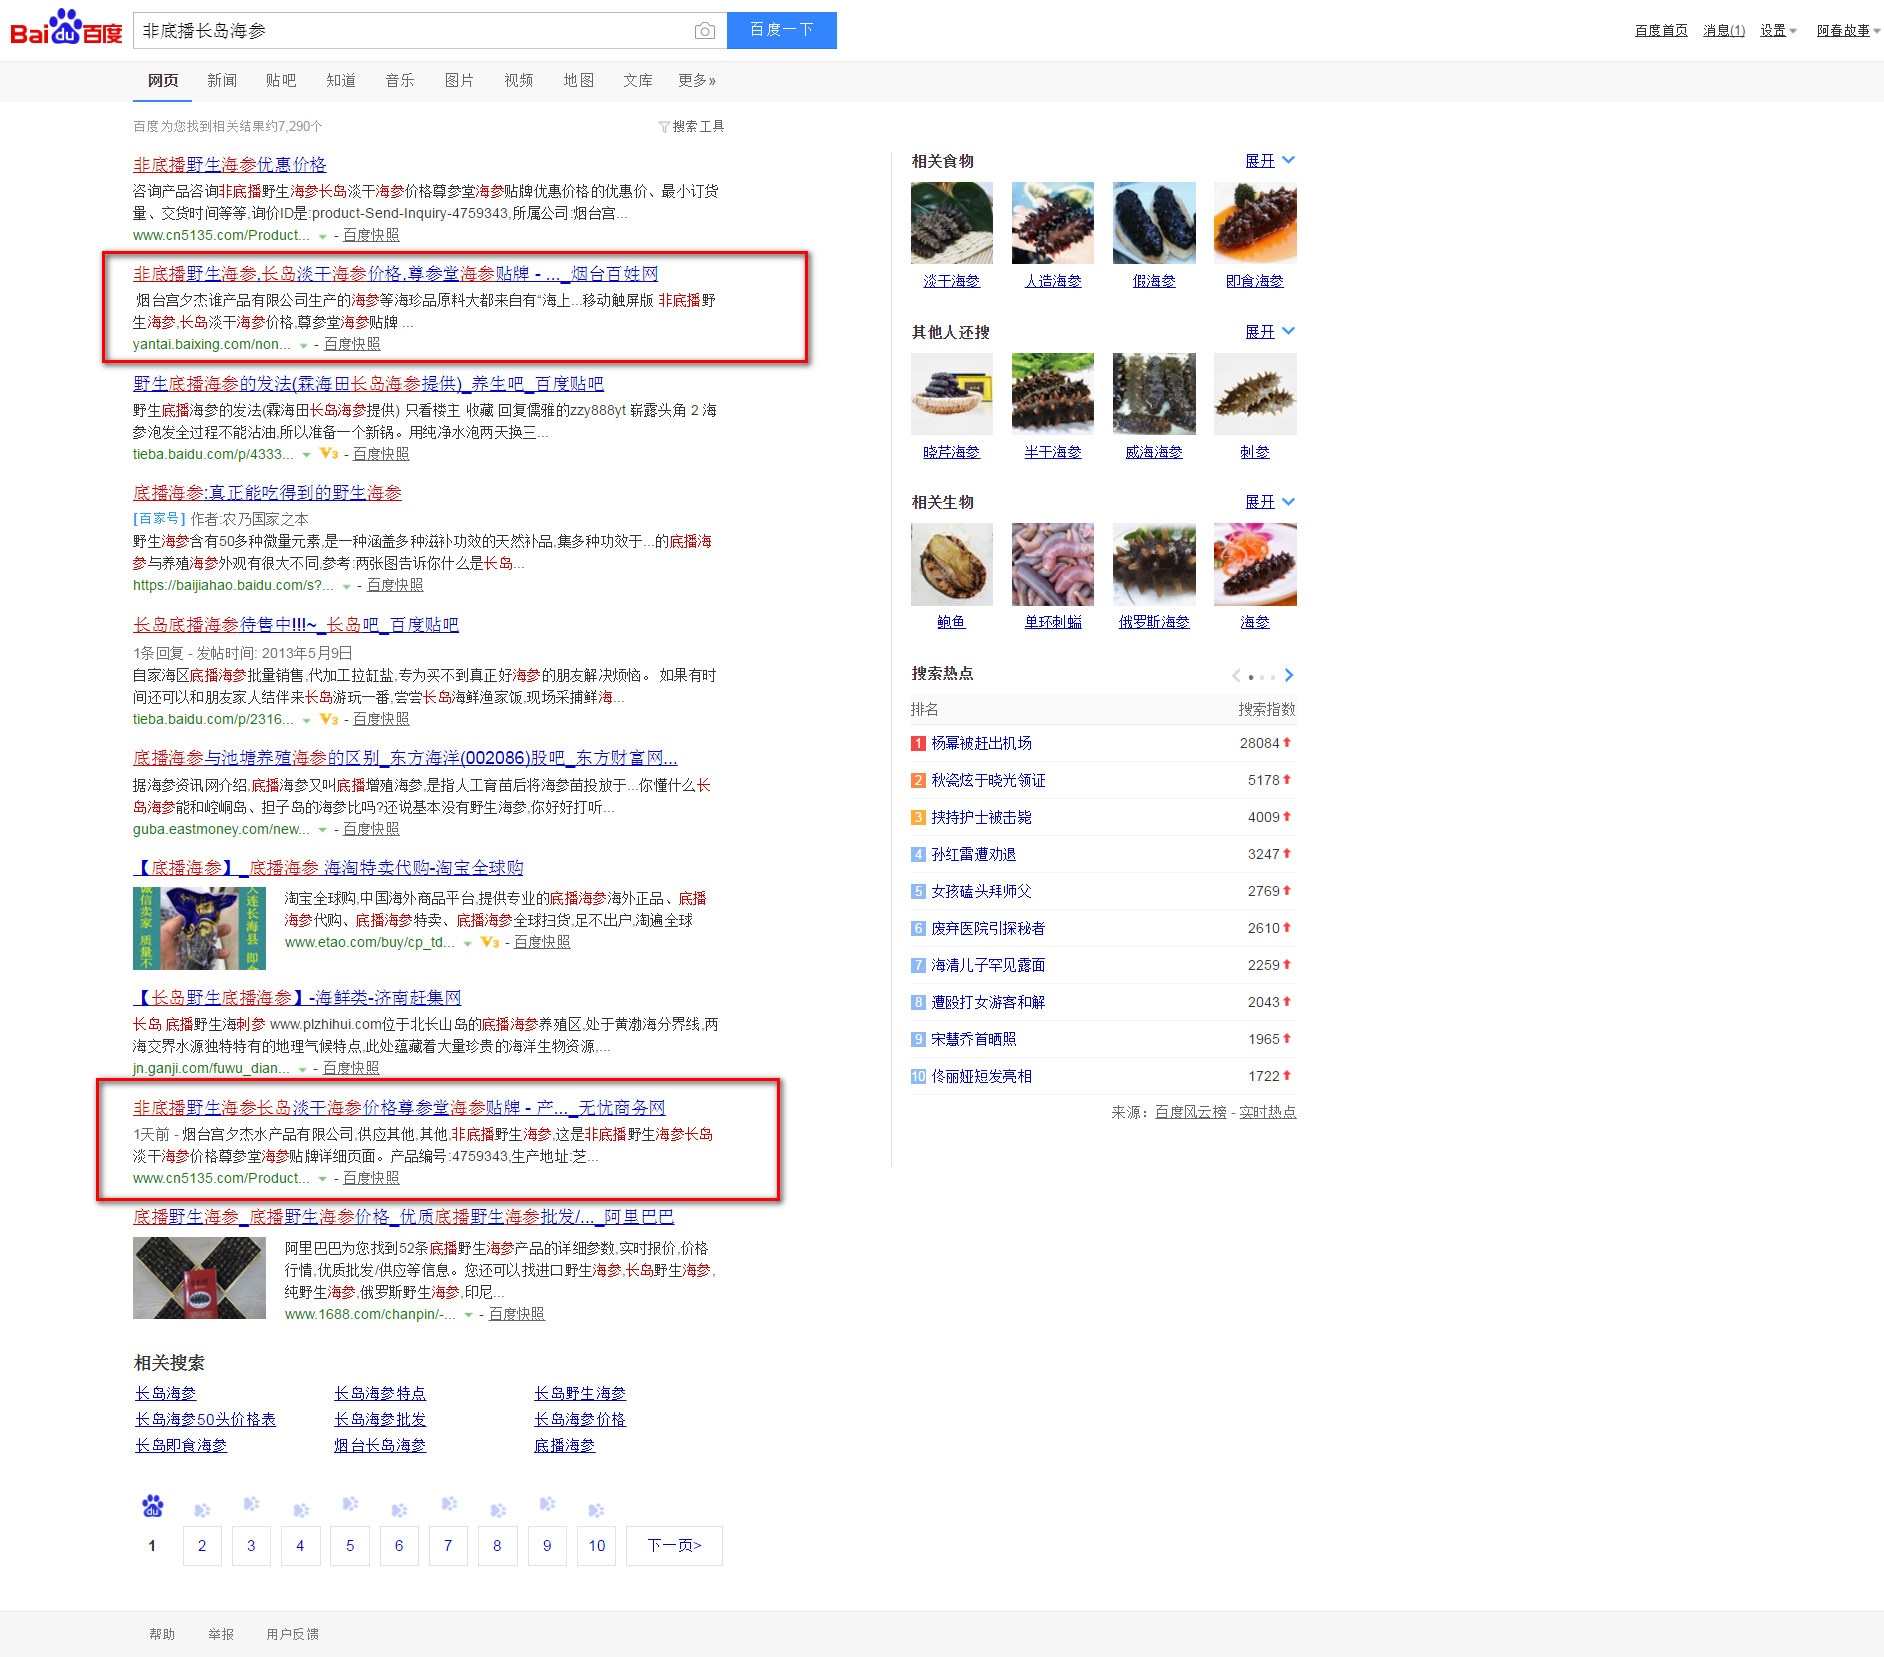Screen dimensions: 1884x1657
Task: Switch to the 视频 tab
Action: (518, 80)
